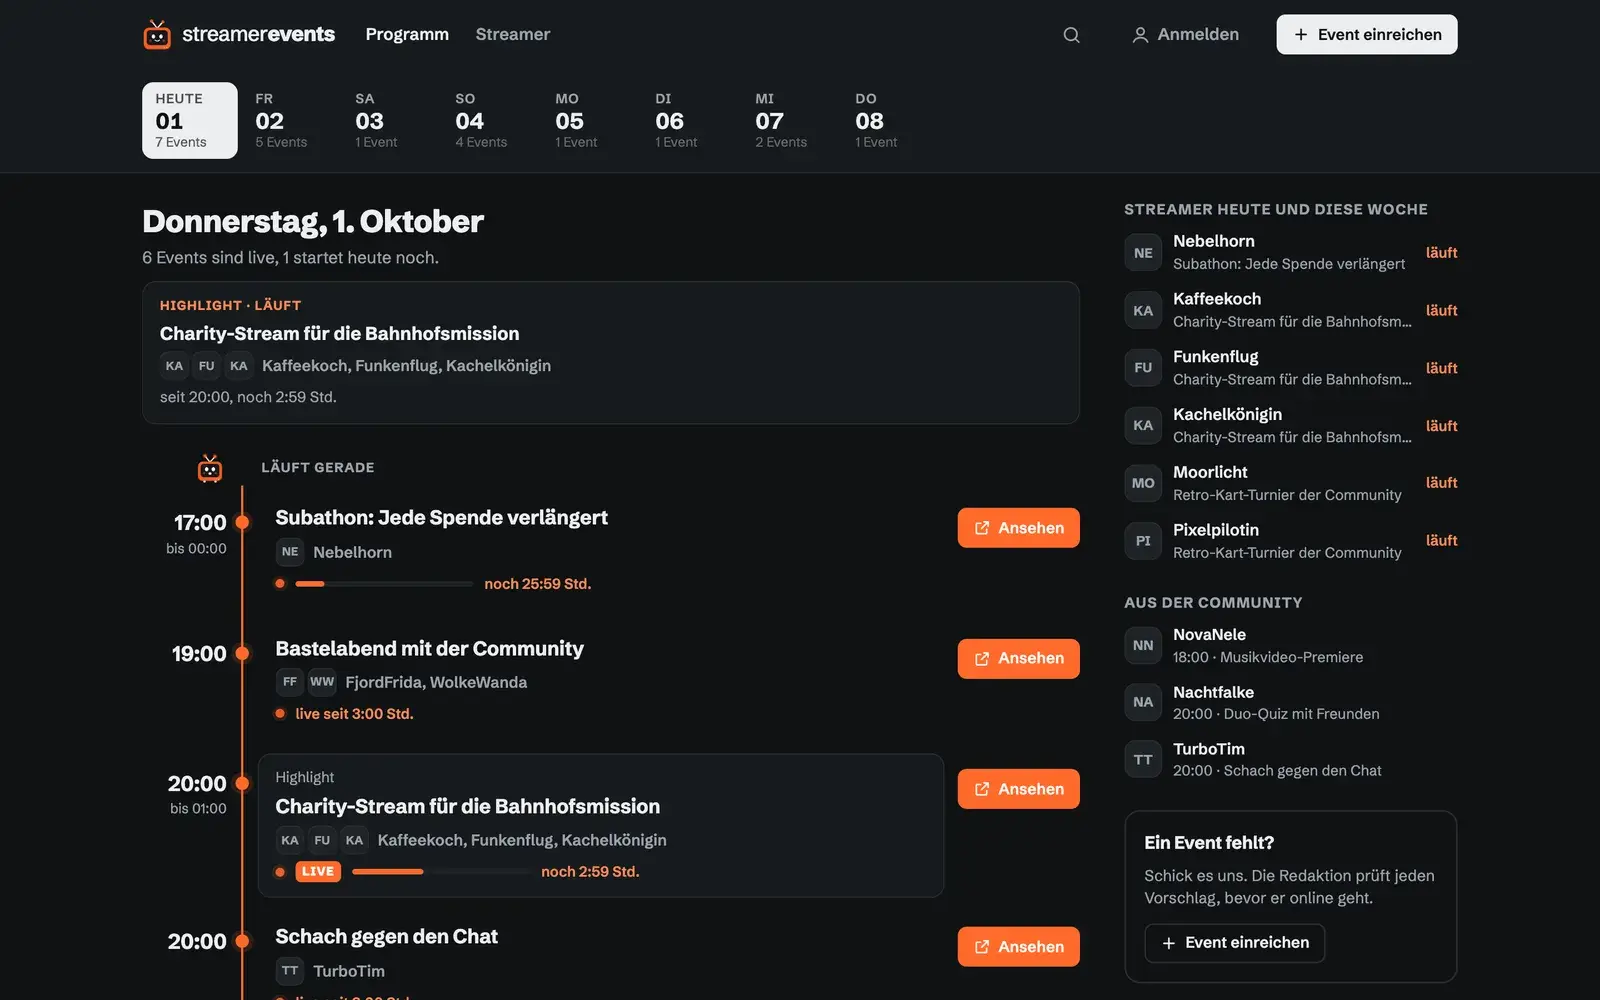Select the MI 07 day tab
Screen dimensions: 1600x1000
coord(790,120)
